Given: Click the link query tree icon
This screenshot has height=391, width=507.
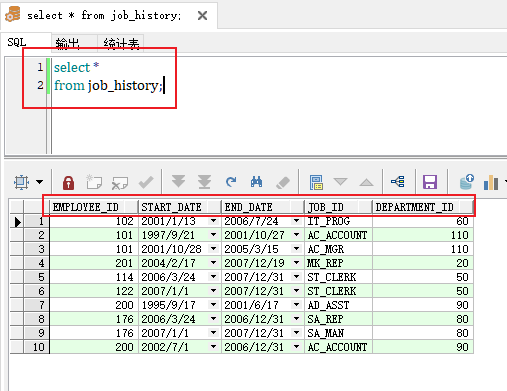Looking at the screenshot, I should tap(398, 182).
